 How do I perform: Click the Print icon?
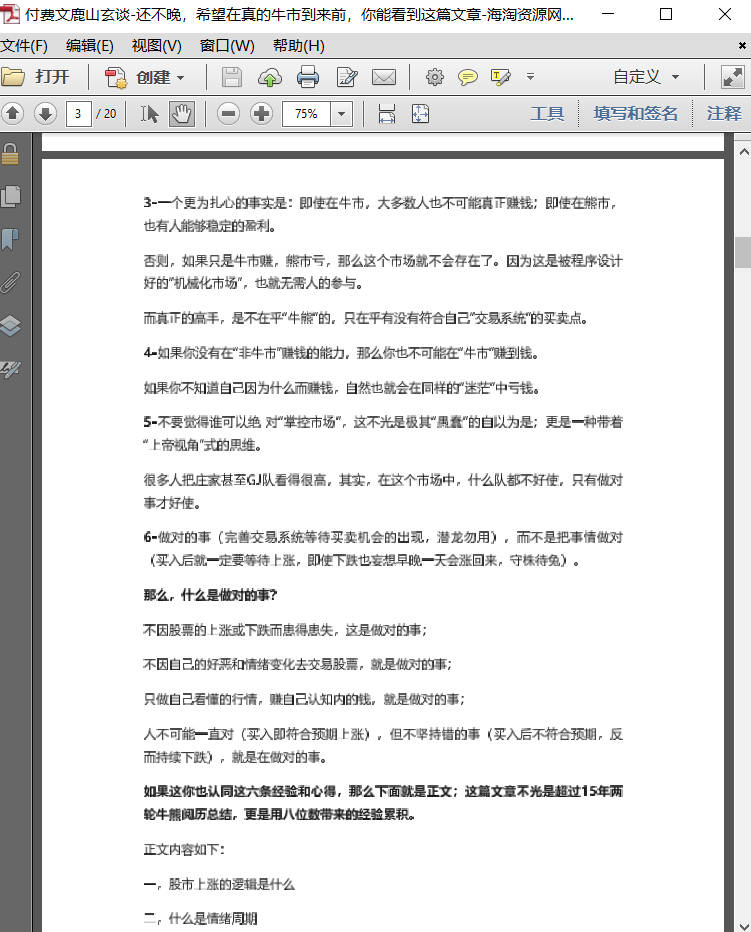[x=307, y=78]
